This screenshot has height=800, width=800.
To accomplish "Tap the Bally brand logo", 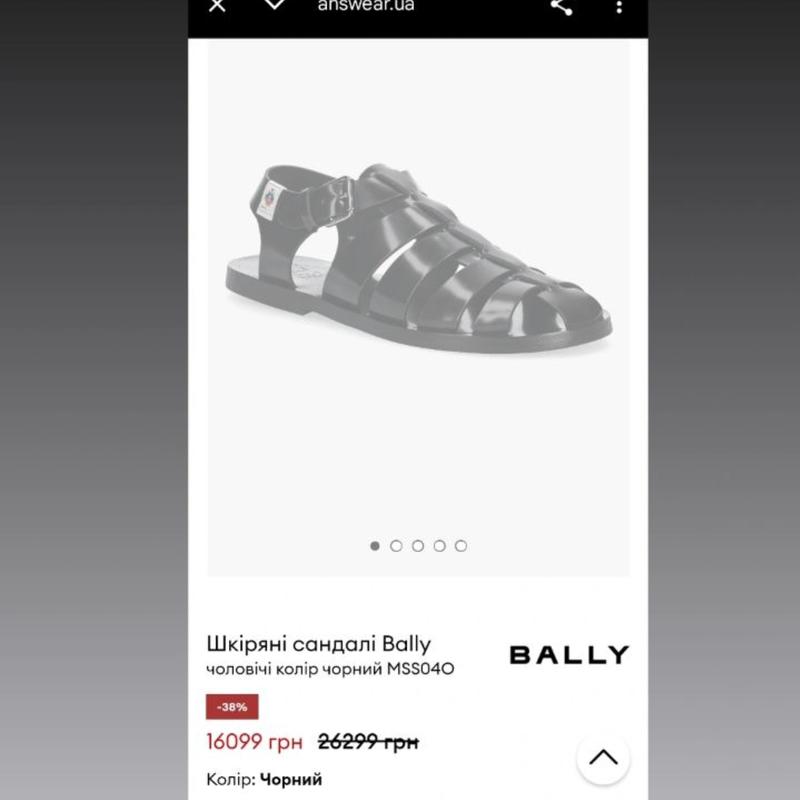I will point(569,655).
